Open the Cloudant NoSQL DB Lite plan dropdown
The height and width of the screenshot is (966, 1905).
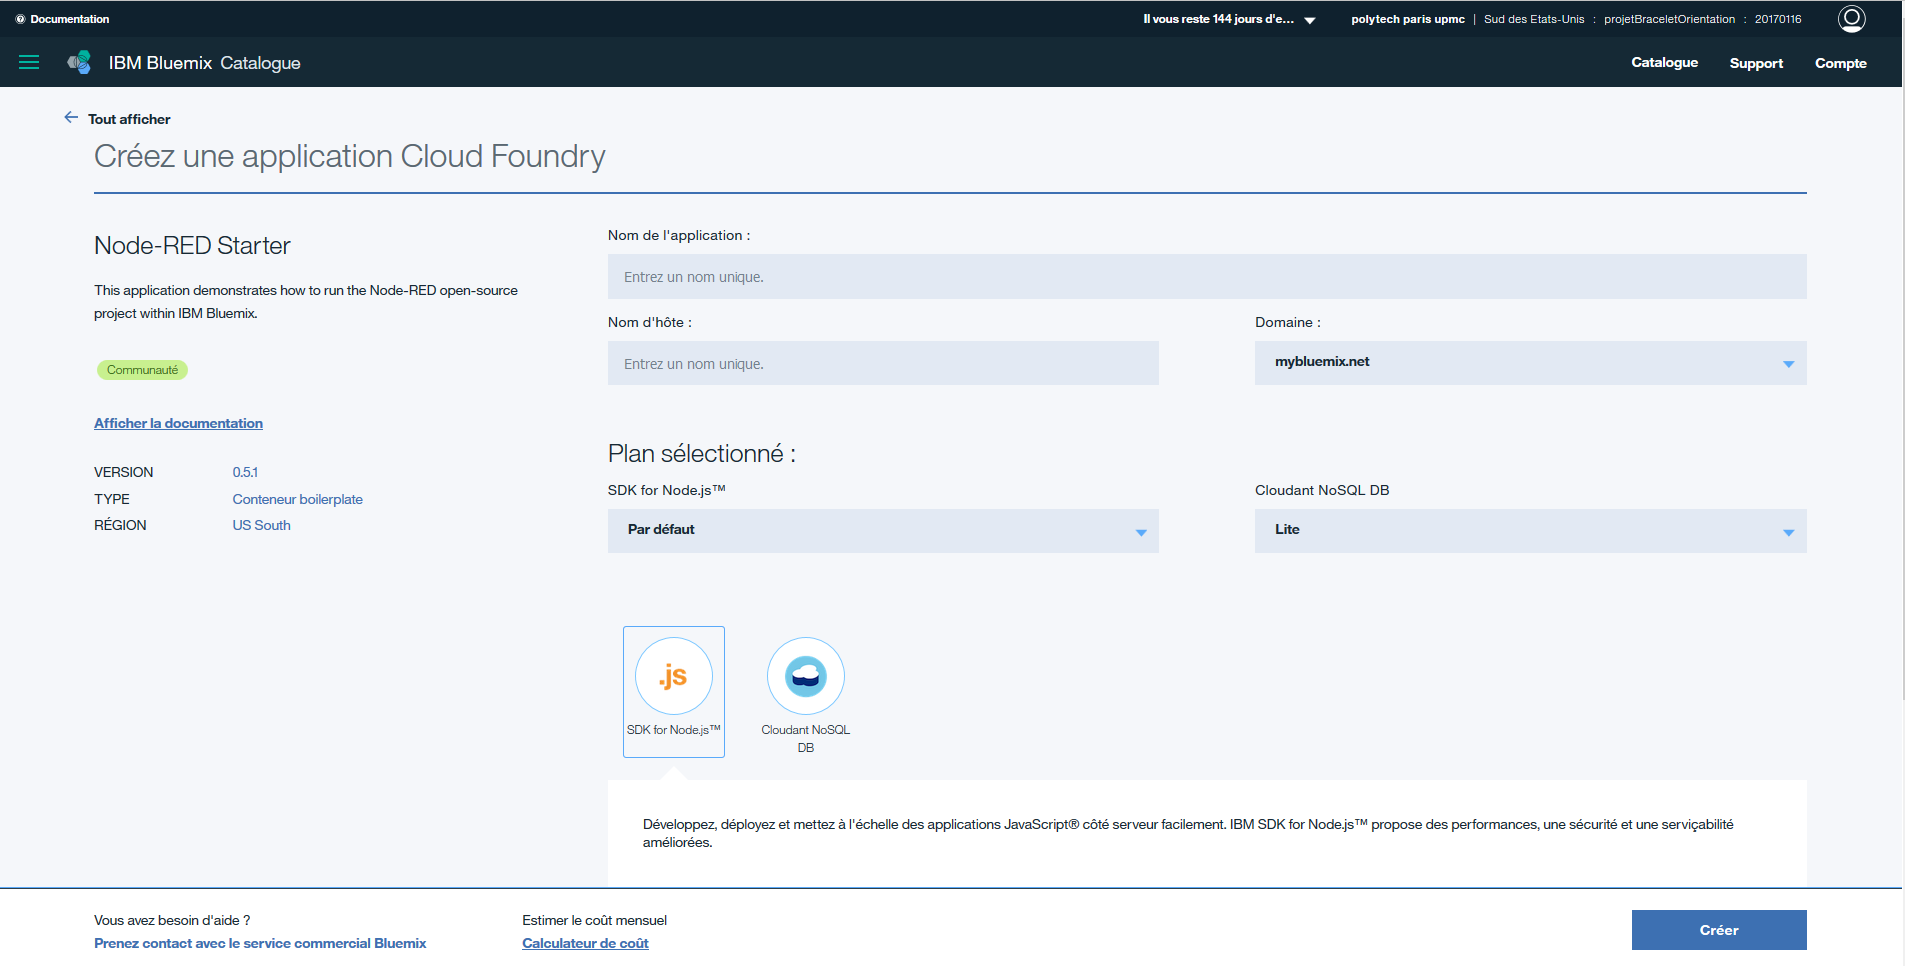pyautogui.click(x=1530, y=531)
